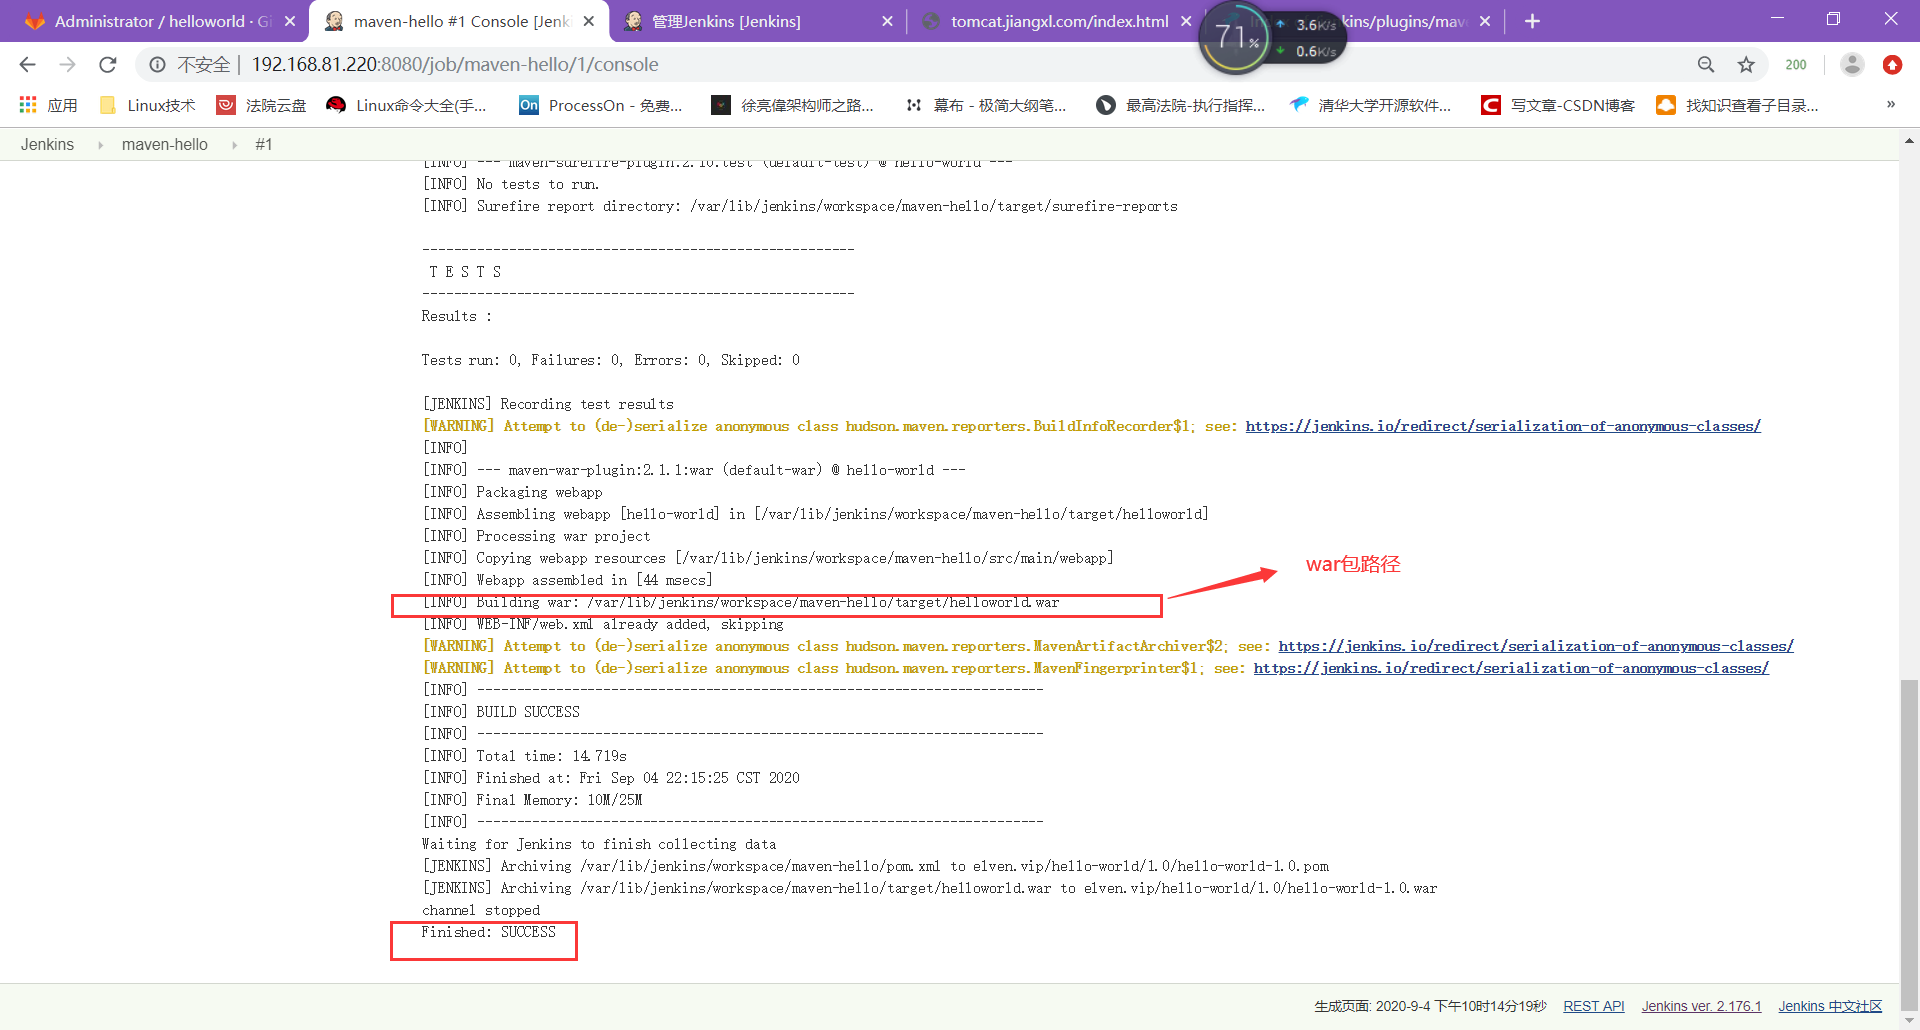Open the 幕布 bookmark
The image size is (1920, 1030).
pyautogui.click(x=986, y=105)
